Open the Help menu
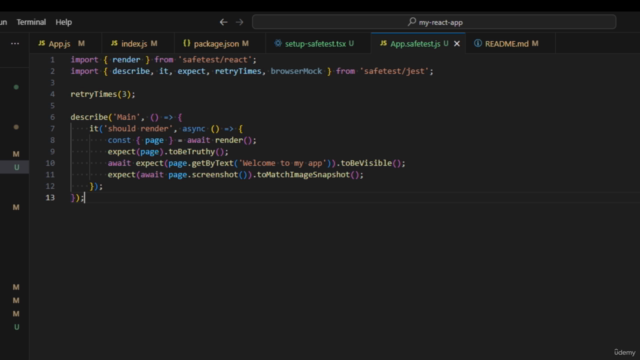 pyautogui.click(x=64, y=22)
